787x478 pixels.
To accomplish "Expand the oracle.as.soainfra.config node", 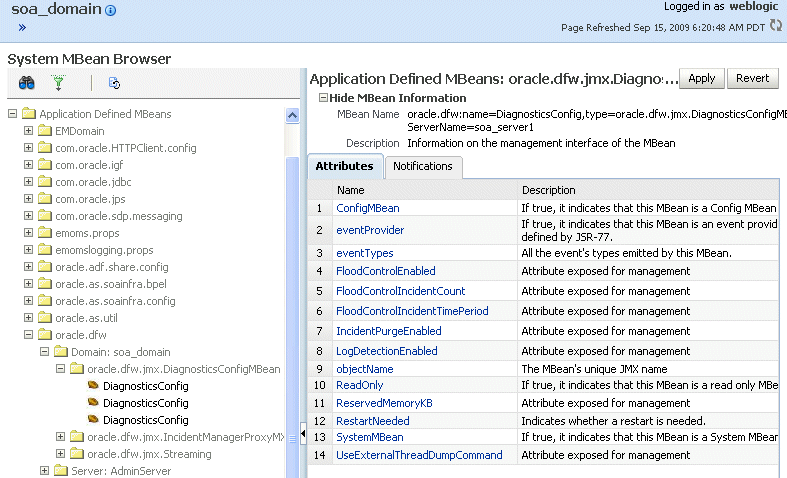I will tap(29, 301).
